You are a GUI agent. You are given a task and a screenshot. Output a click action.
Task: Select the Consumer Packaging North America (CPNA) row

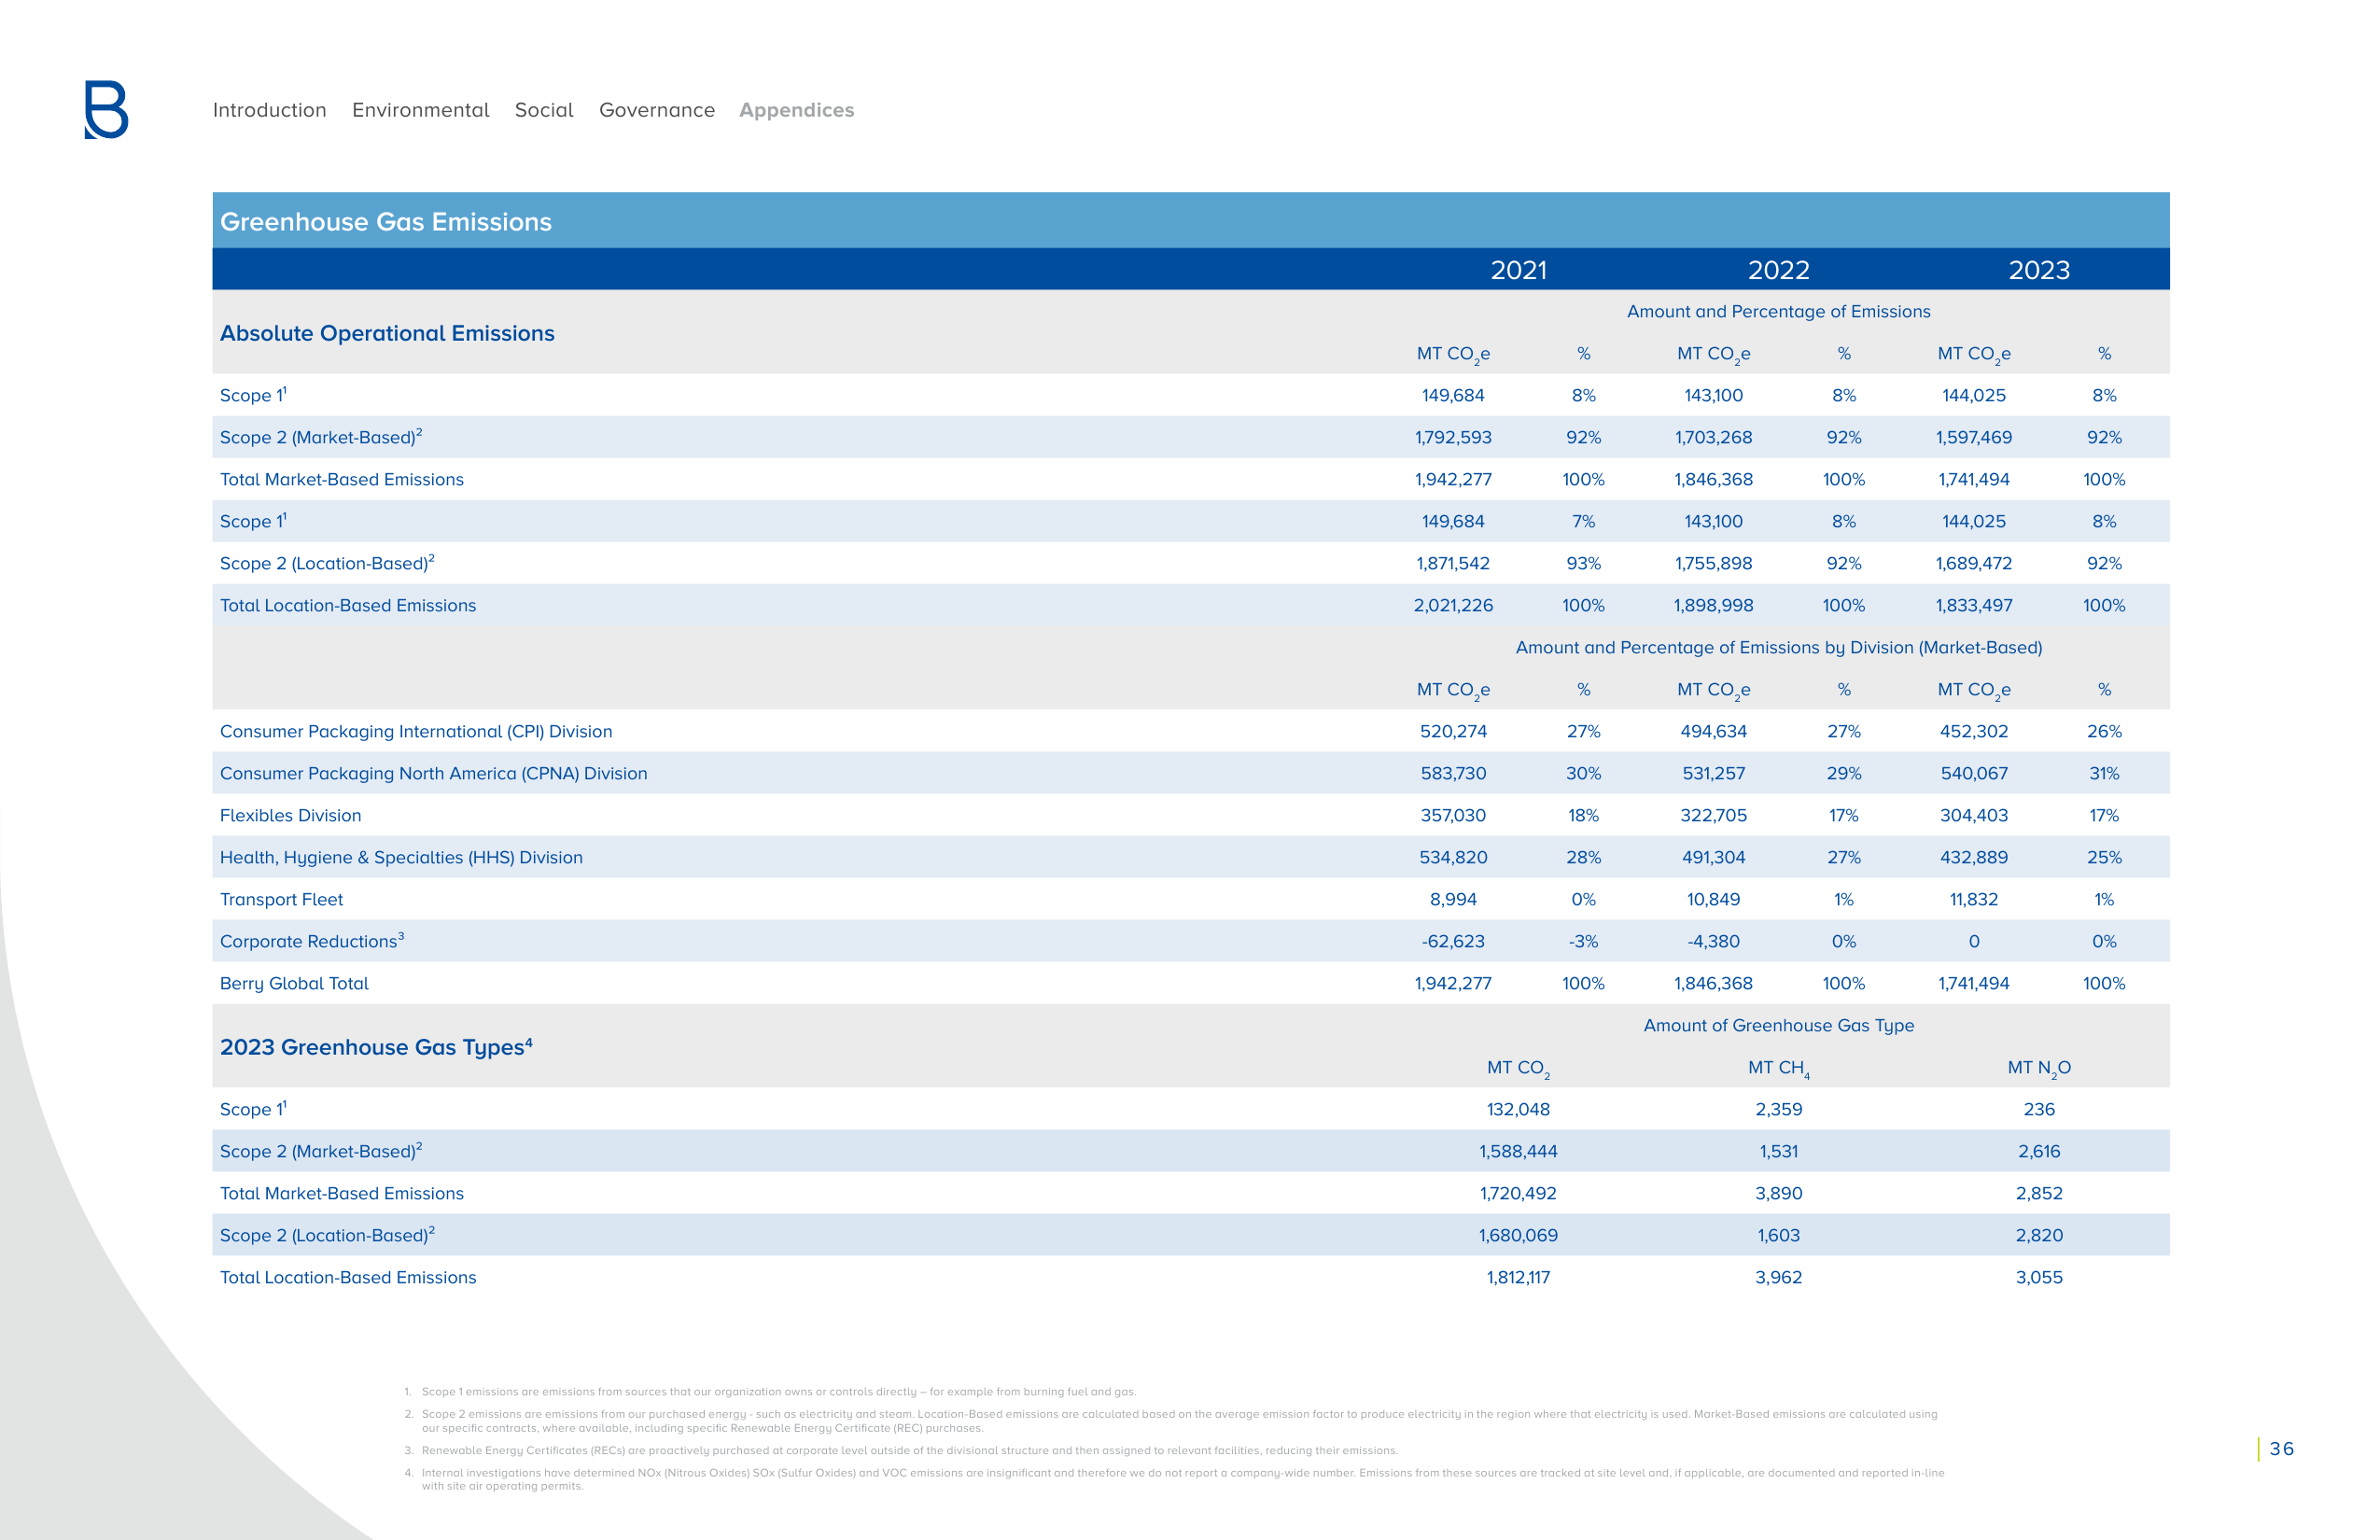[1191, 773]
